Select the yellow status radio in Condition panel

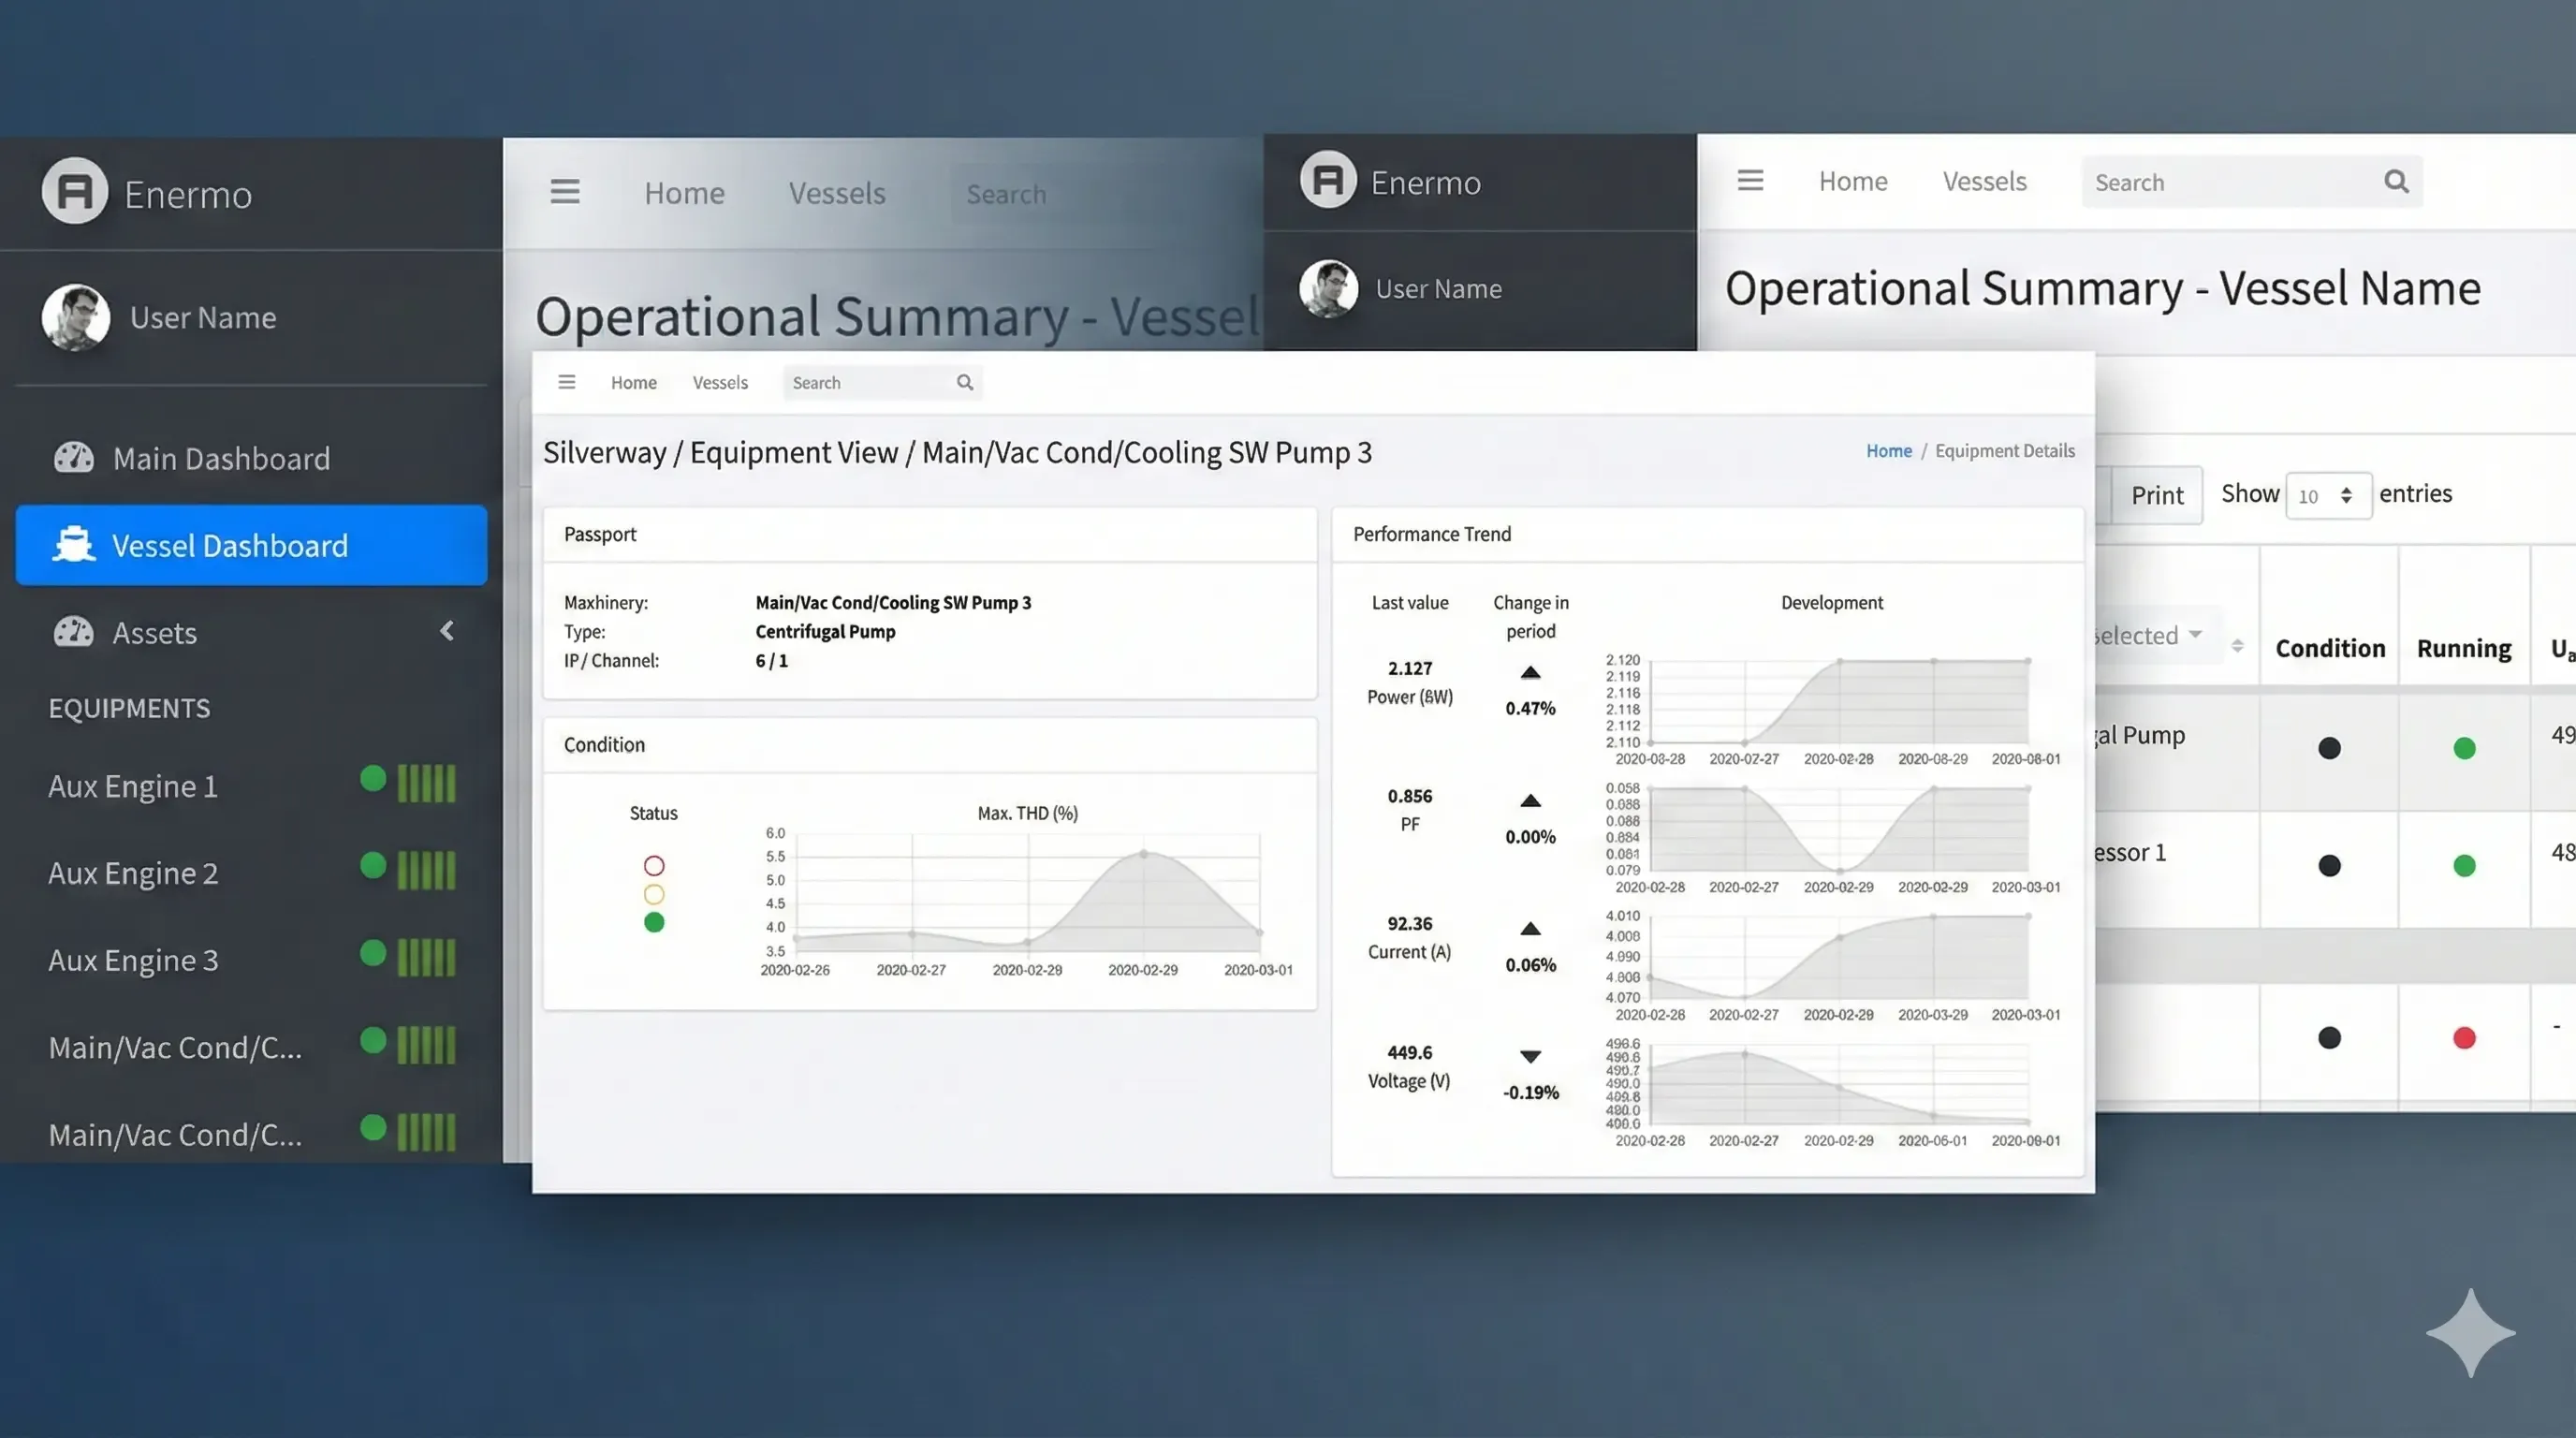pos(654,893)
